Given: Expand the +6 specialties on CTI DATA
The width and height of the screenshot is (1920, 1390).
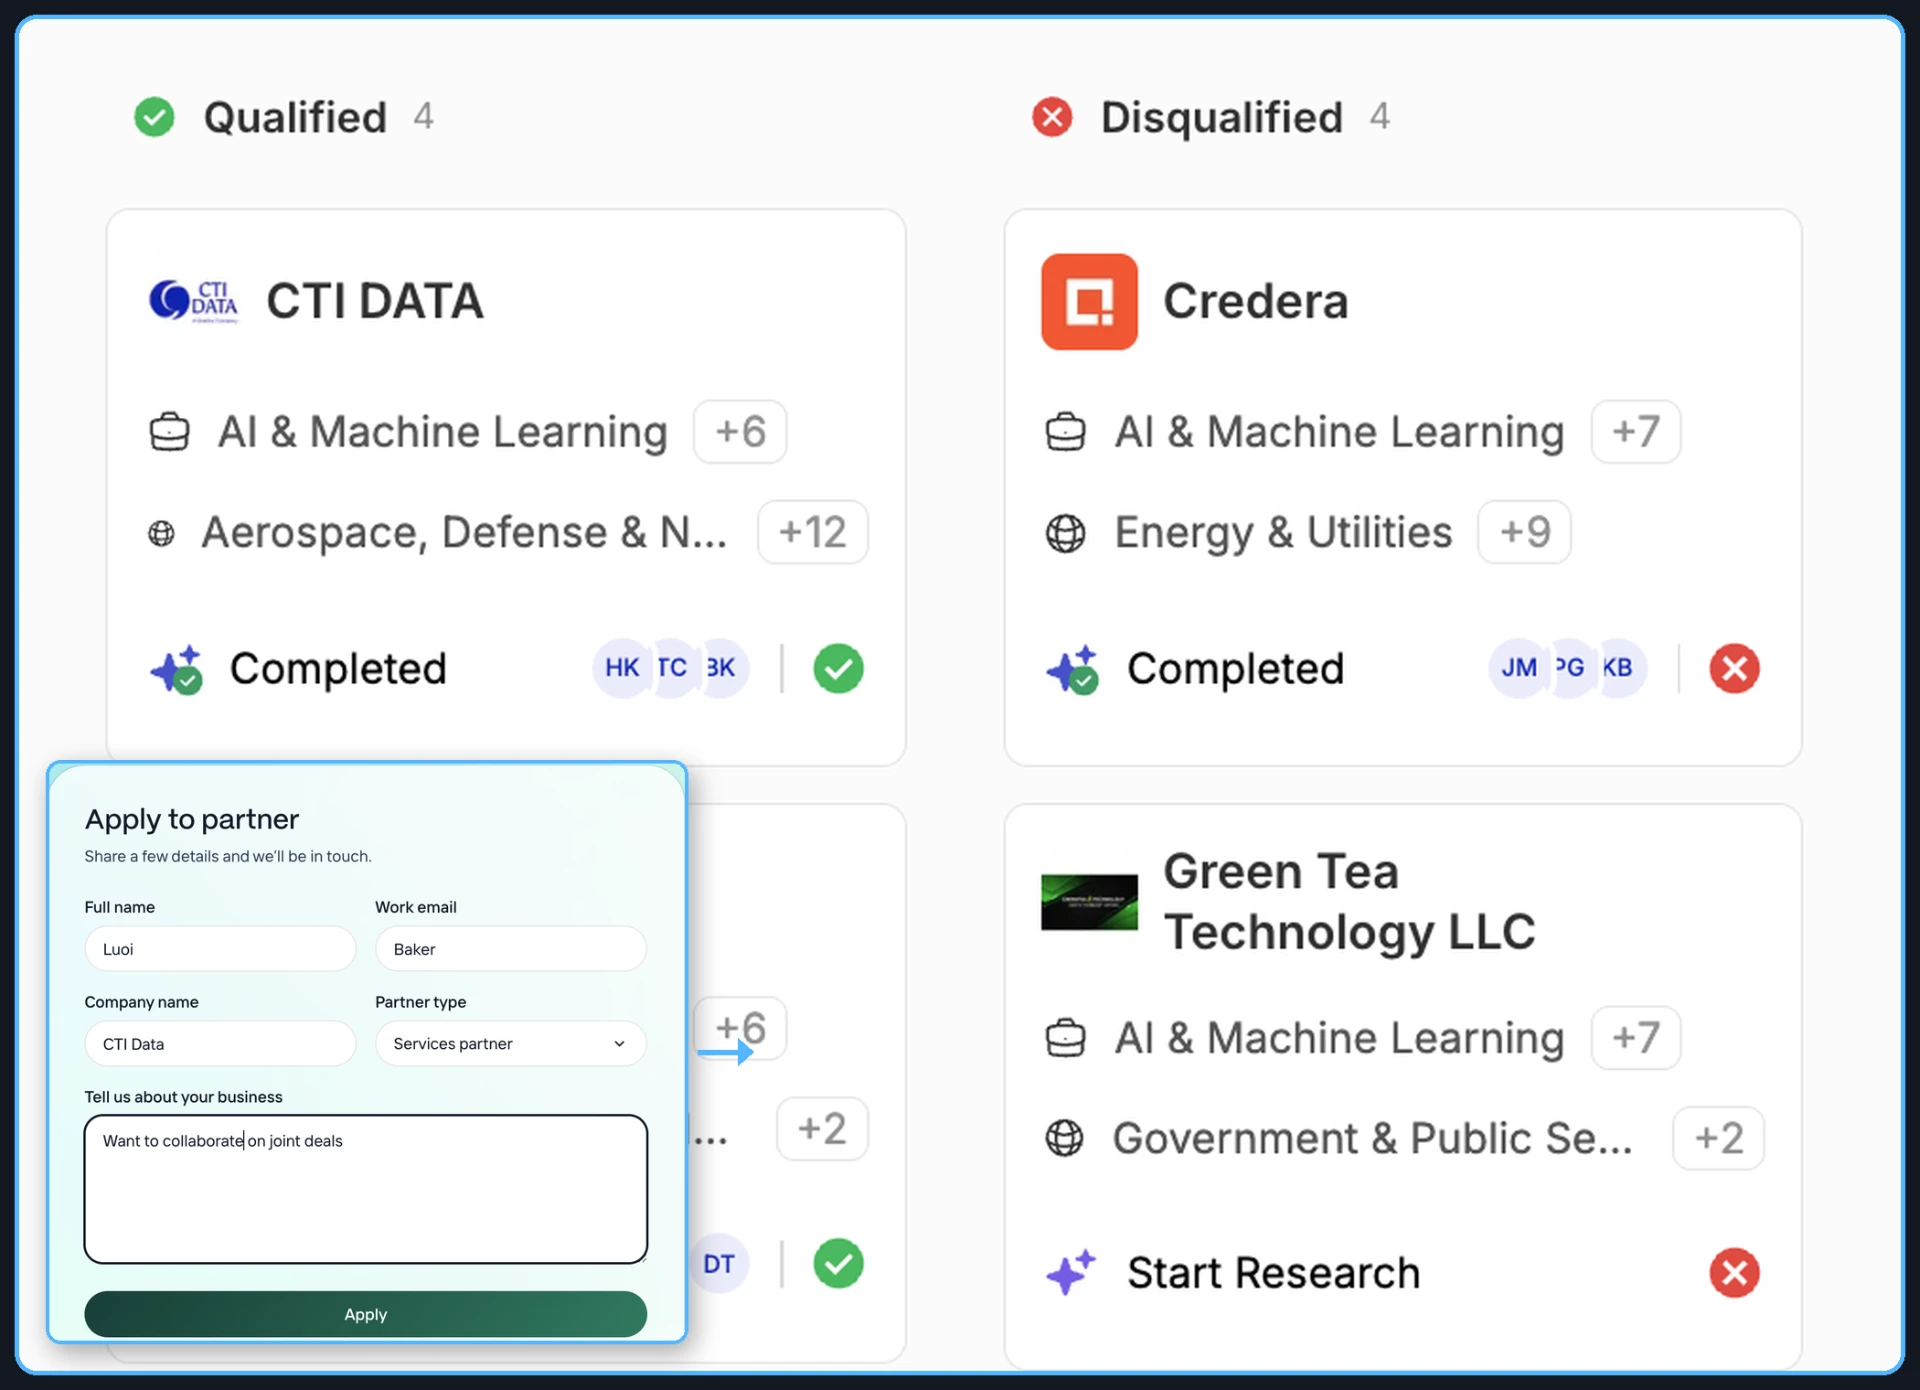Looking at the screenshot, I should pos(740,432).
